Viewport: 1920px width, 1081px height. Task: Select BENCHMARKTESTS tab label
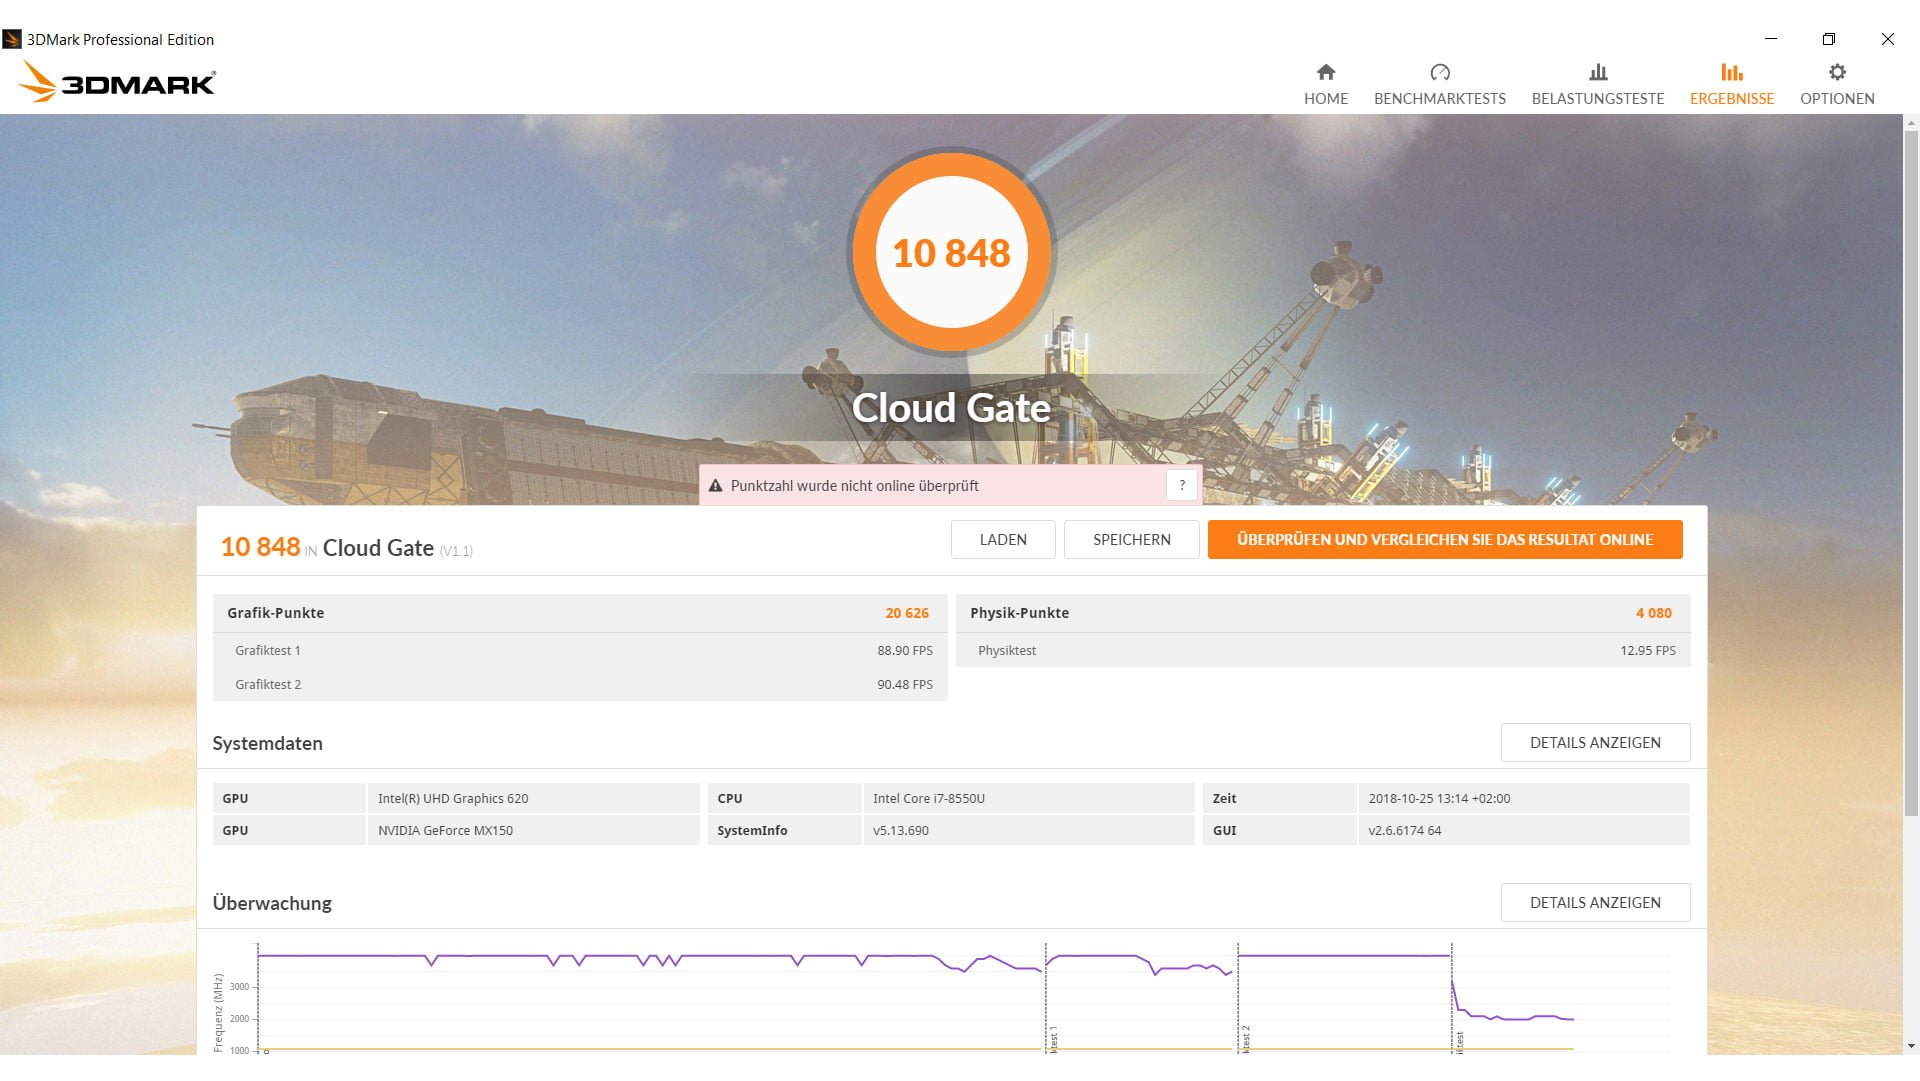coord(1439,99)
